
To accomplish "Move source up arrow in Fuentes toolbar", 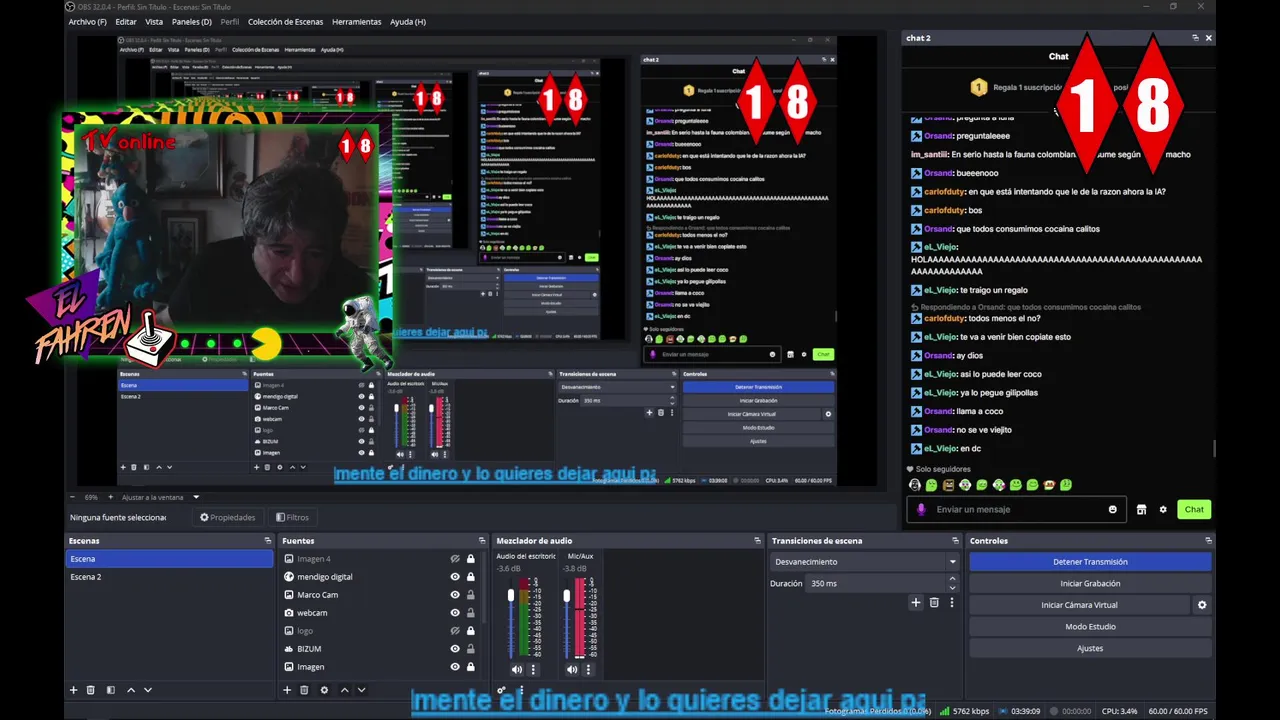I will [345, 690].
